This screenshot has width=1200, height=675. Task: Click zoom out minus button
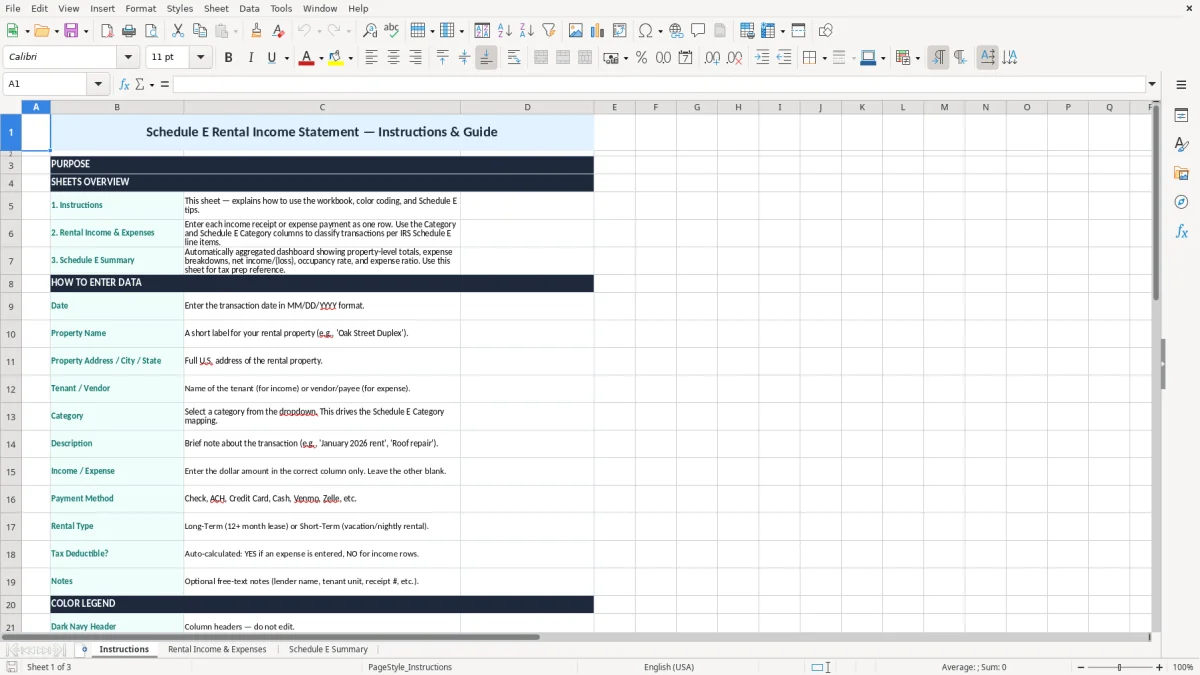[x=1081, y=667]
